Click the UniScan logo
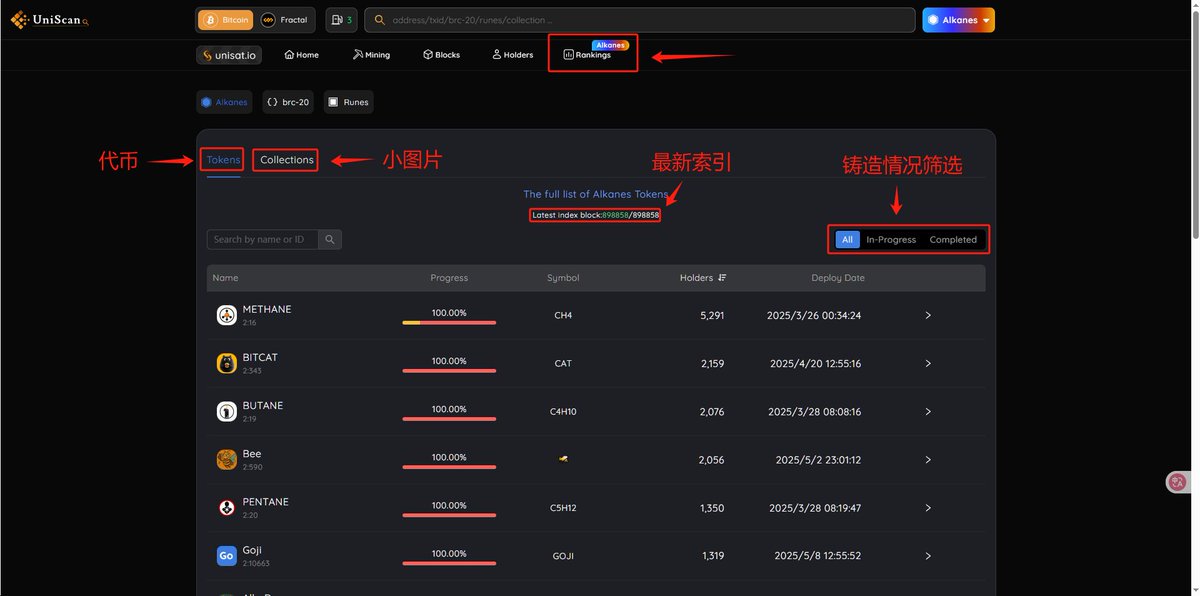Image resolution: width=1200 pixels, height=596 pixels. pyautogui.click(x=49, y=20)
